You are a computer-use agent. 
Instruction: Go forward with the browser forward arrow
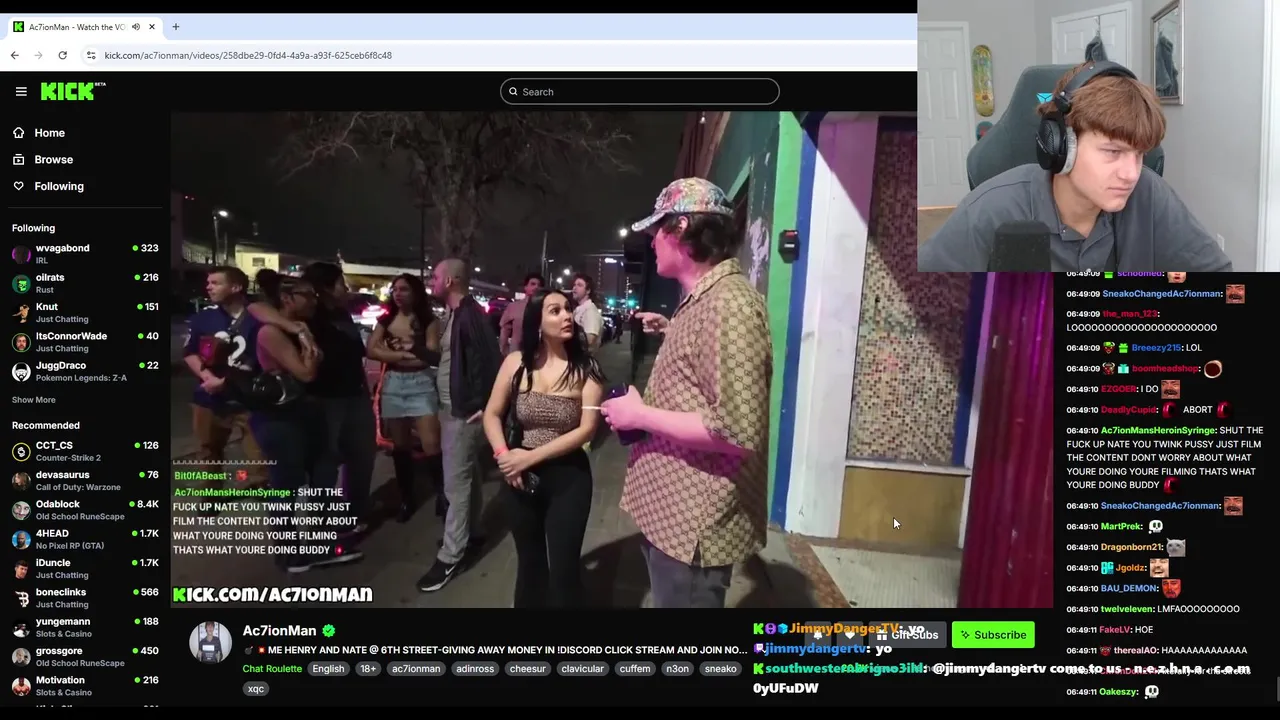39,55
